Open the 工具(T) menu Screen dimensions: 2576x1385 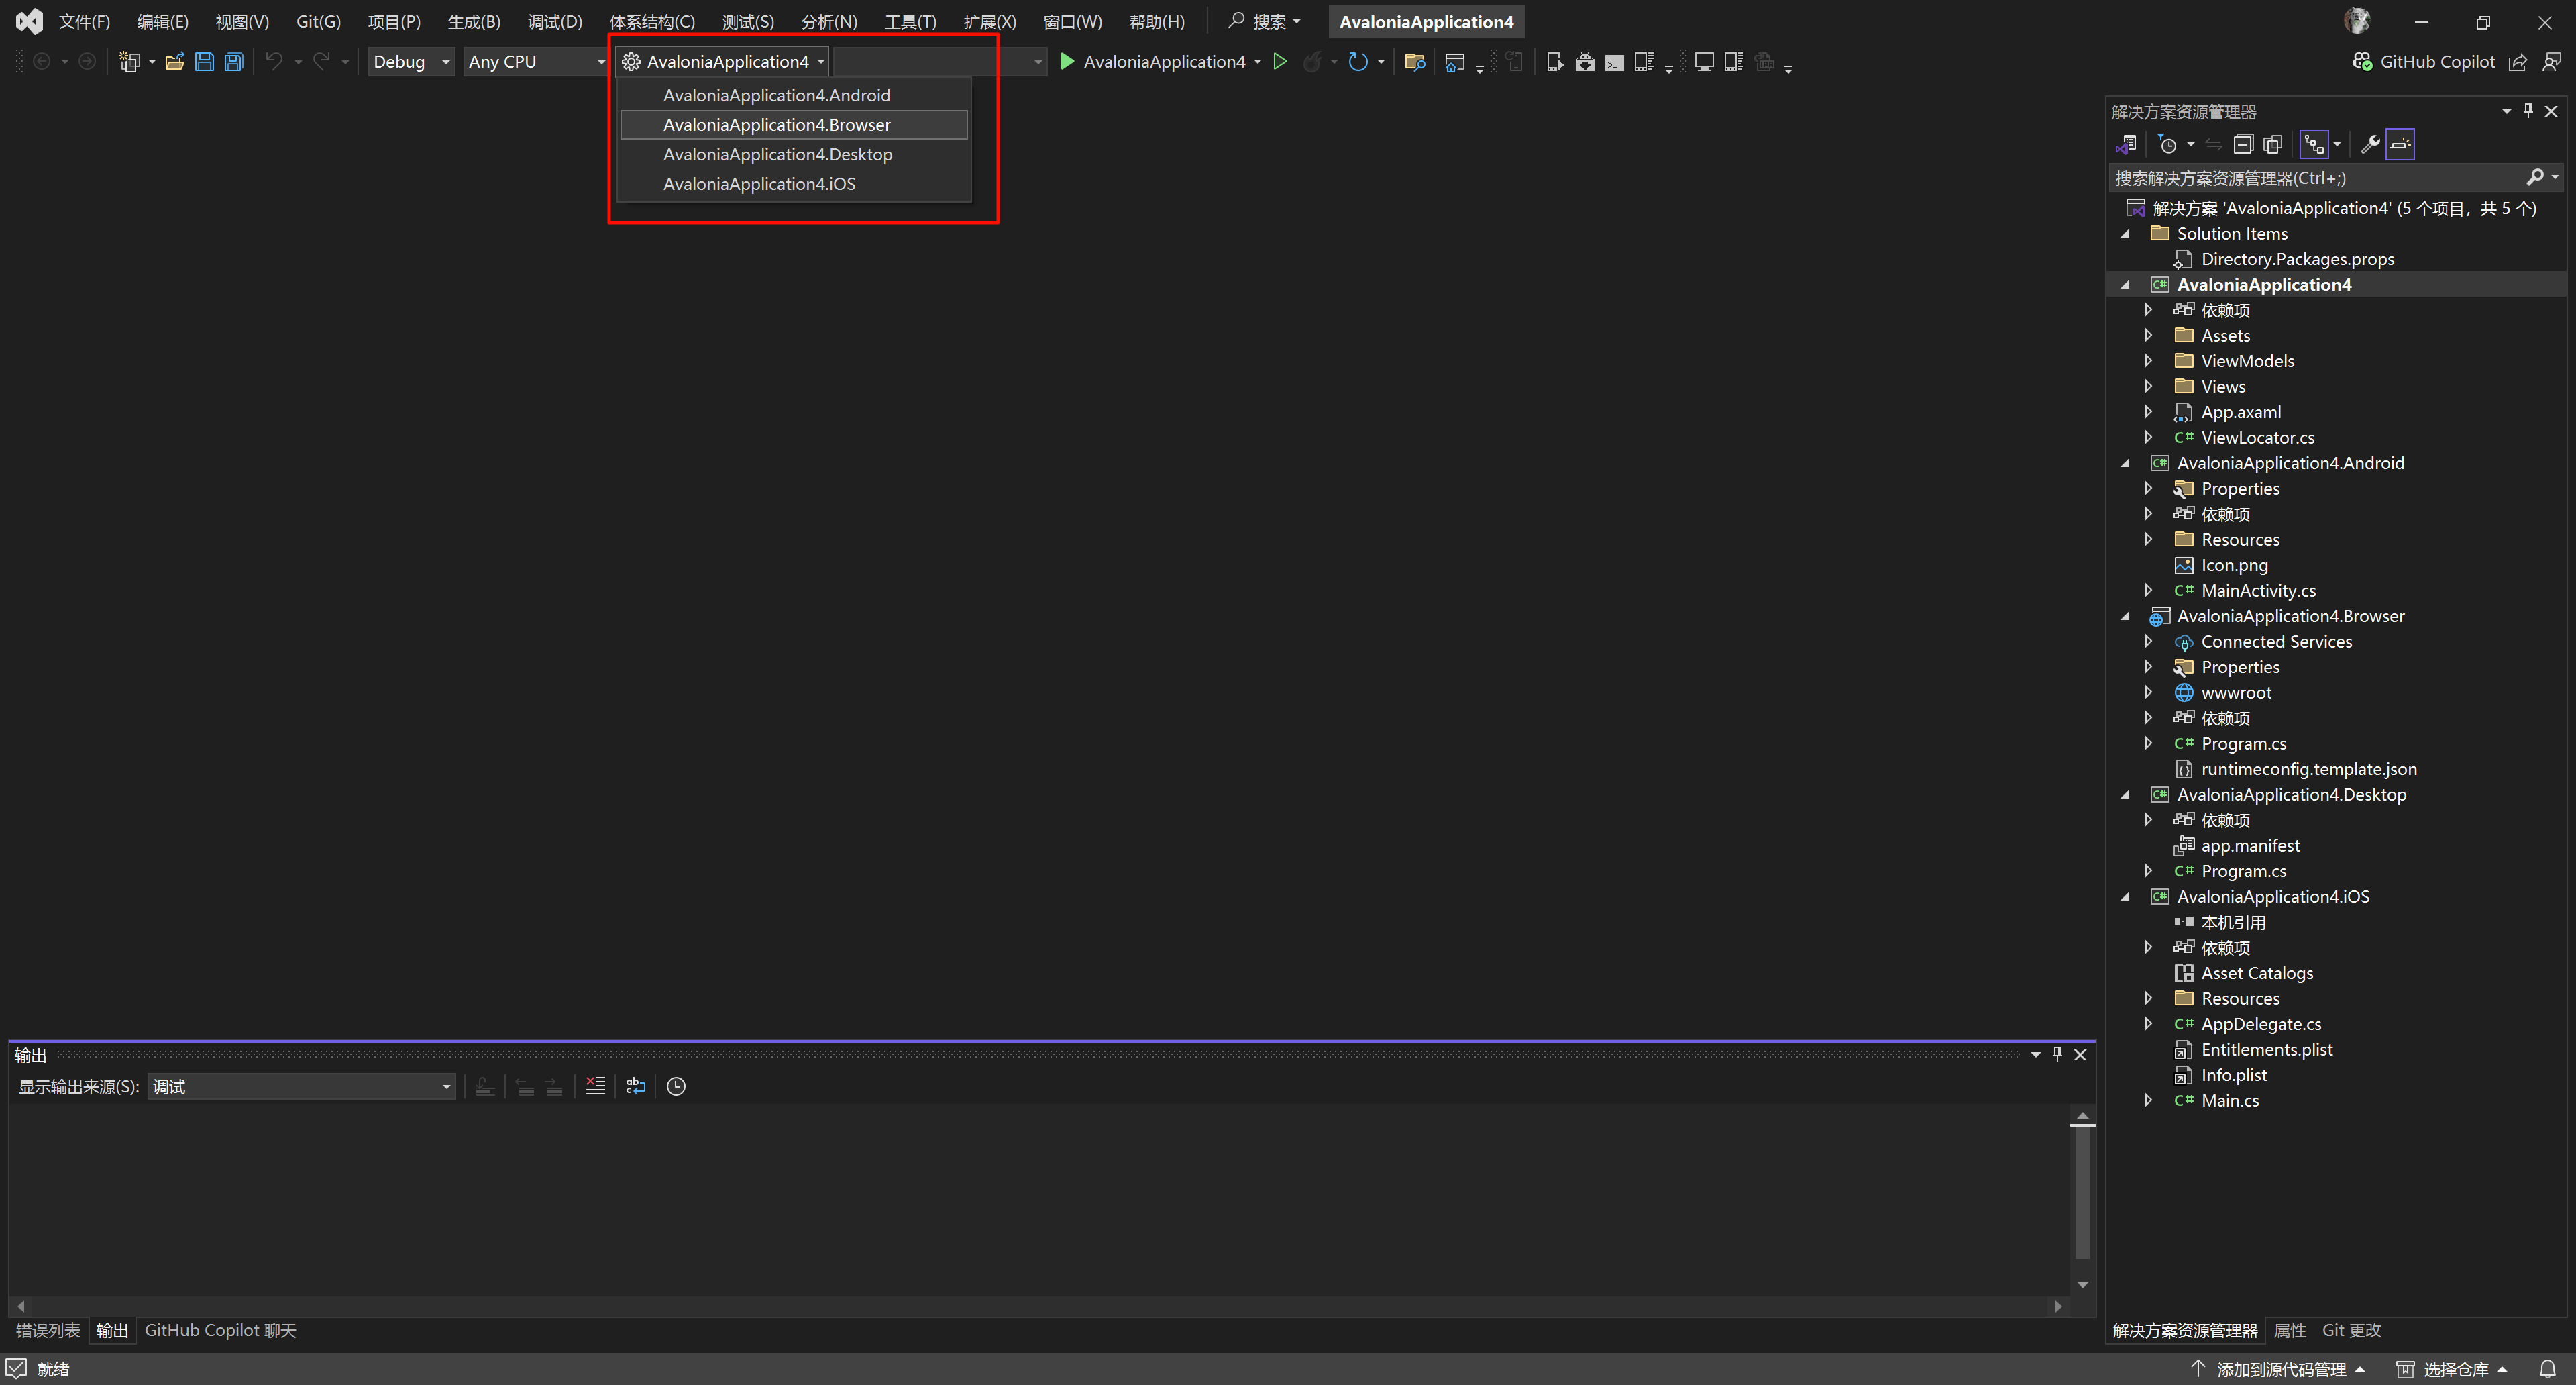click(x=910, y=21)
